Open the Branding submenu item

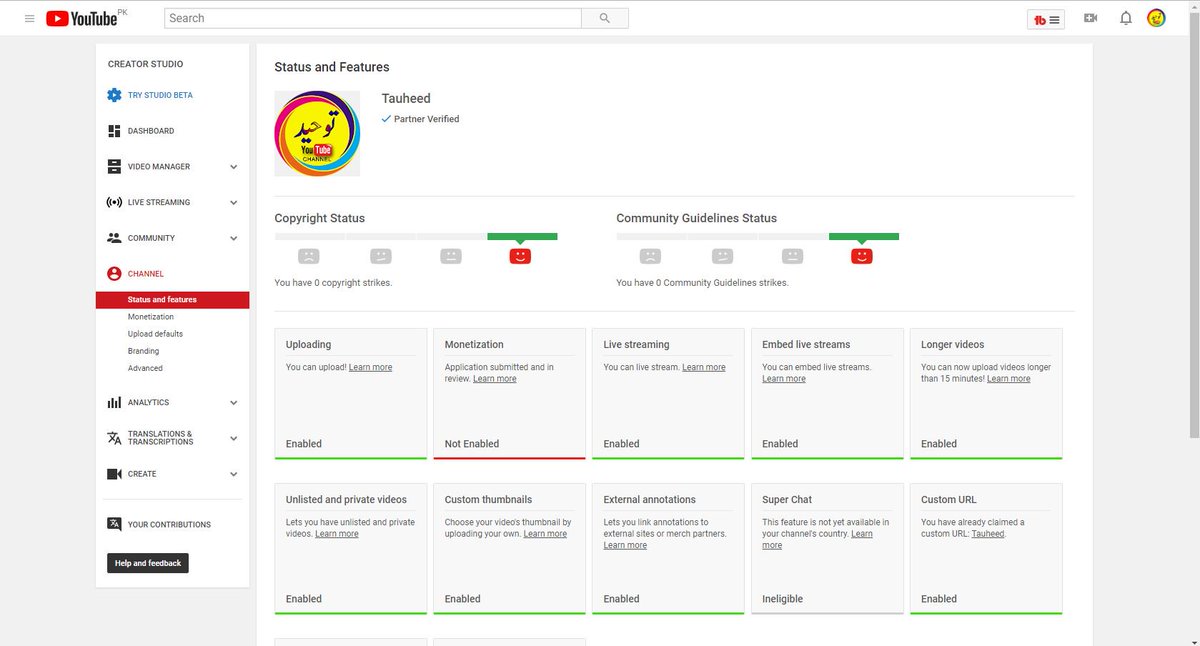[x=143, y=351]
